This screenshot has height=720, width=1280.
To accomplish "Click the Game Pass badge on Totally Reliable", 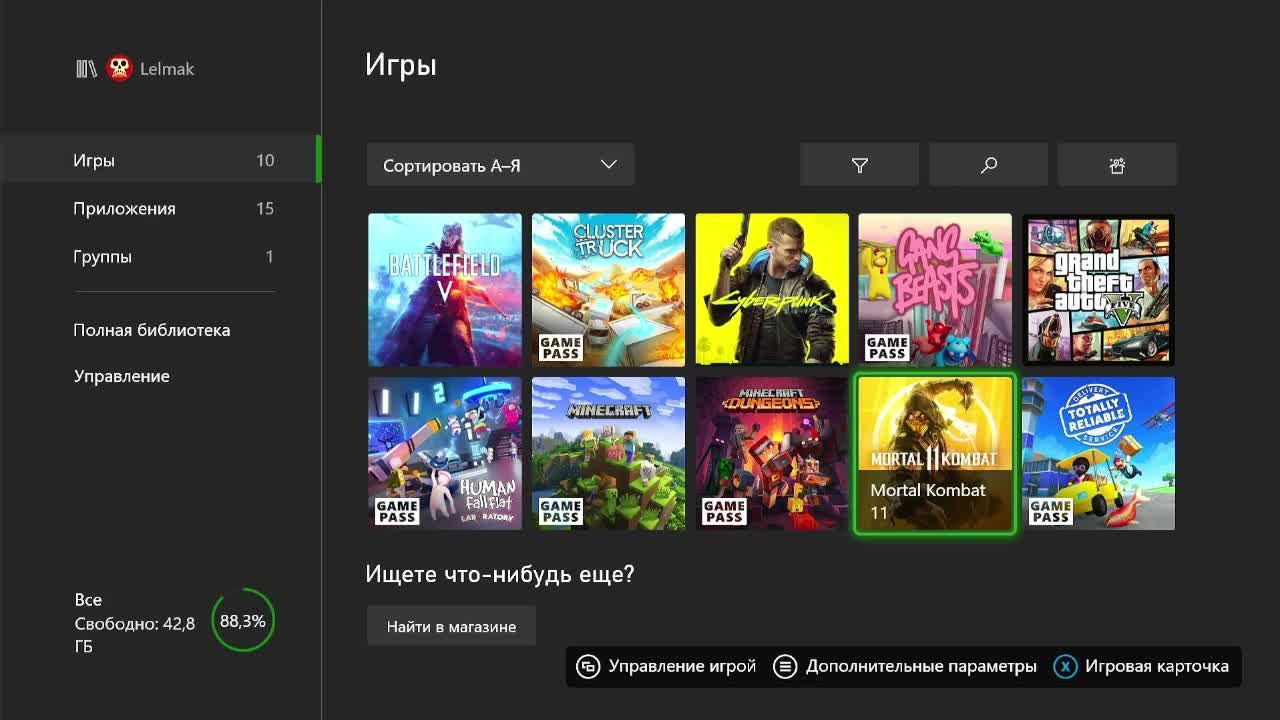I will tap(1050, 512).
